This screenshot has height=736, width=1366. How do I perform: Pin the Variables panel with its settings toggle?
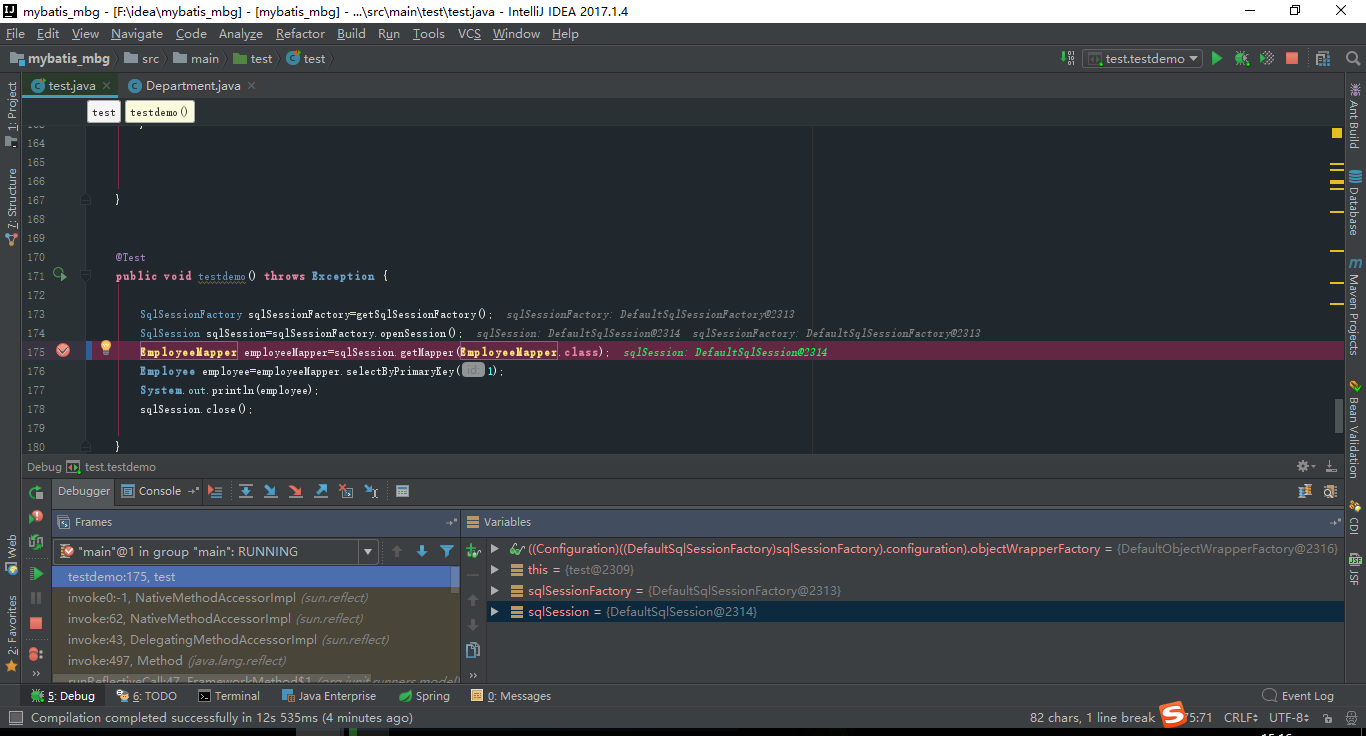pos(1337,521)
